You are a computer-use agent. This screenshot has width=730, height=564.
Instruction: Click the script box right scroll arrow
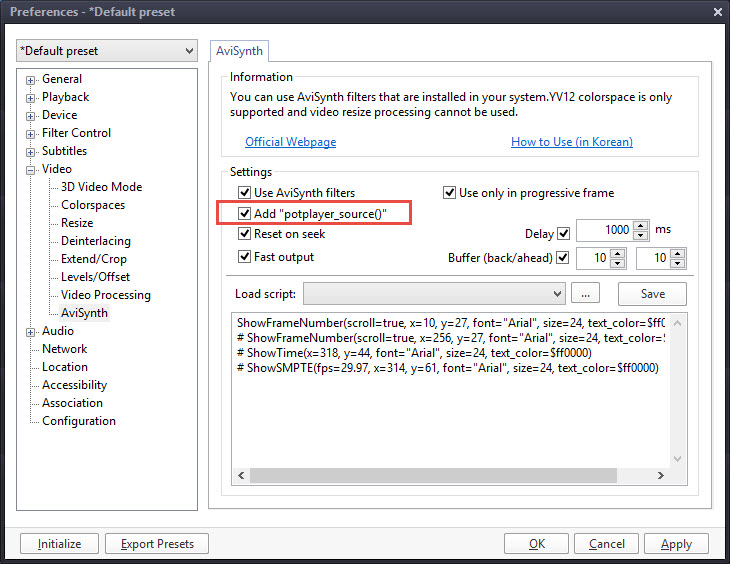coord(661,476)
